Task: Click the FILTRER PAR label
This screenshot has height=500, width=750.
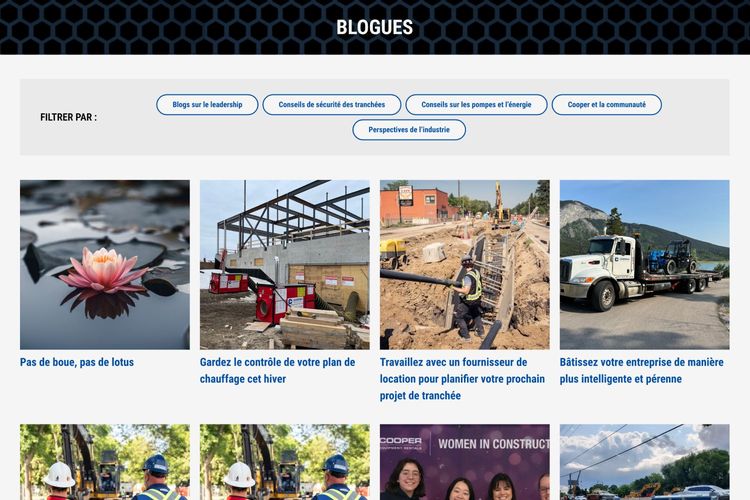Action: 68,117
